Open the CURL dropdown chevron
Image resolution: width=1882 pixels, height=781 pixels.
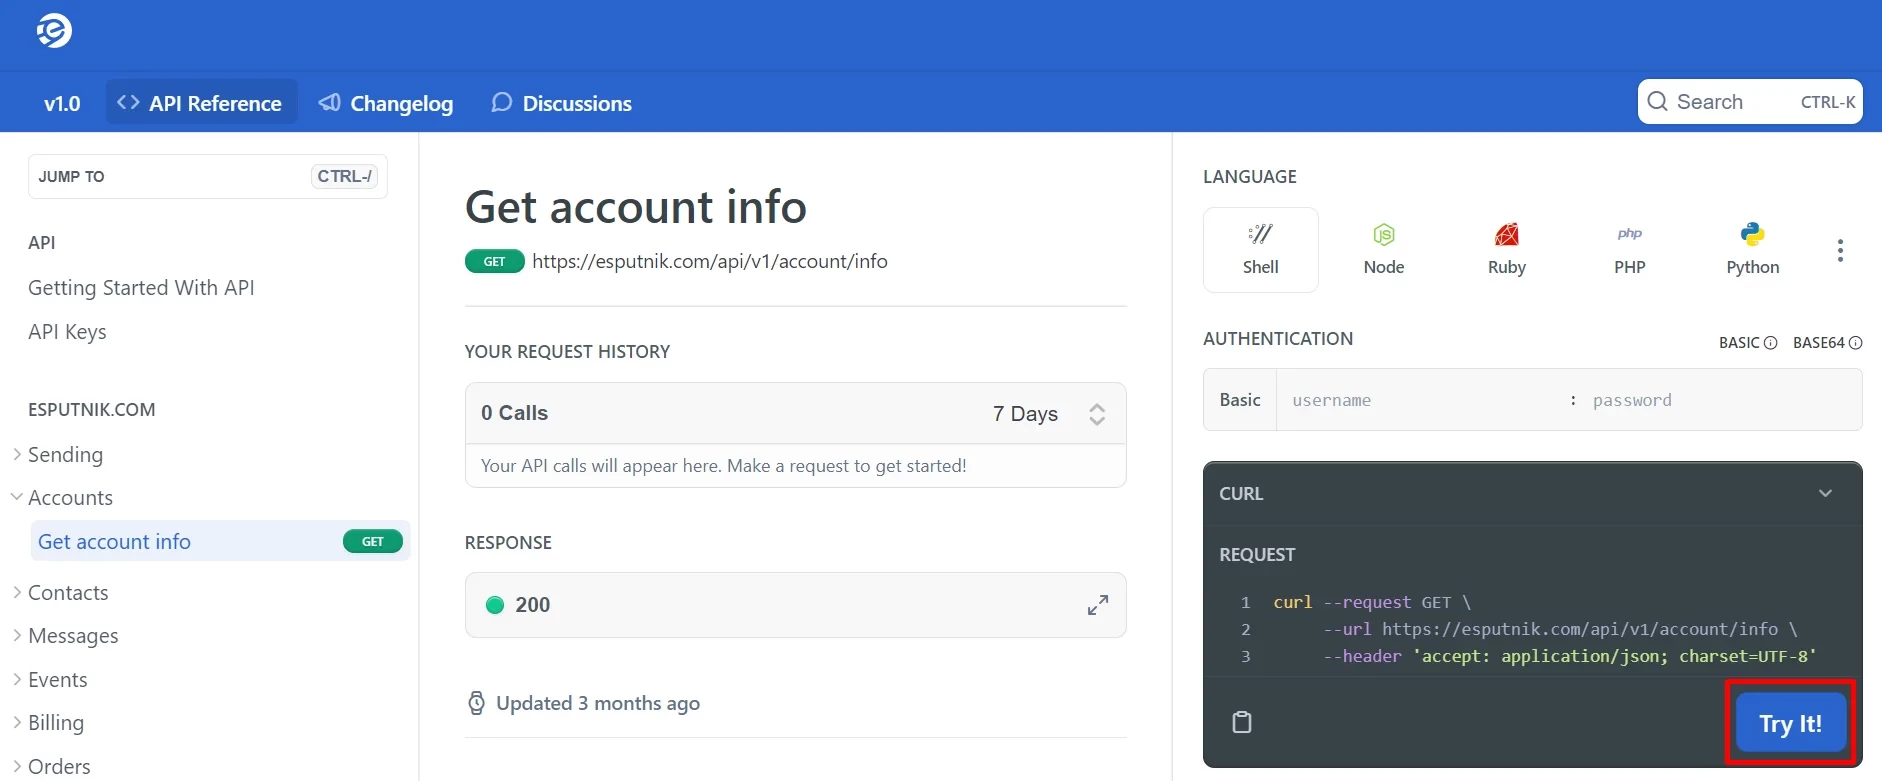[x=1825, y=493]
